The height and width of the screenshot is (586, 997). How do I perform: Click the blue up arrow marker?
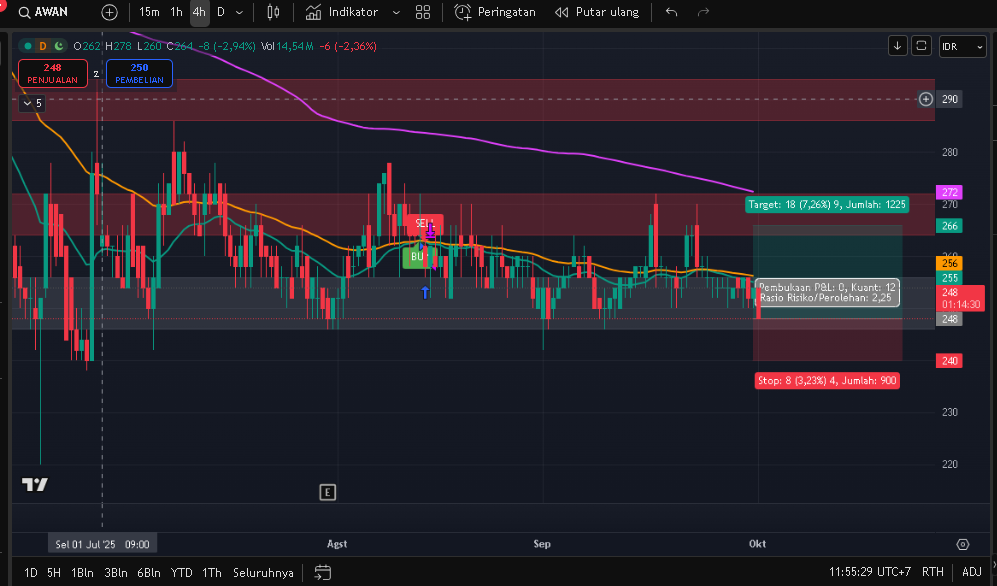tap(425, 292)
